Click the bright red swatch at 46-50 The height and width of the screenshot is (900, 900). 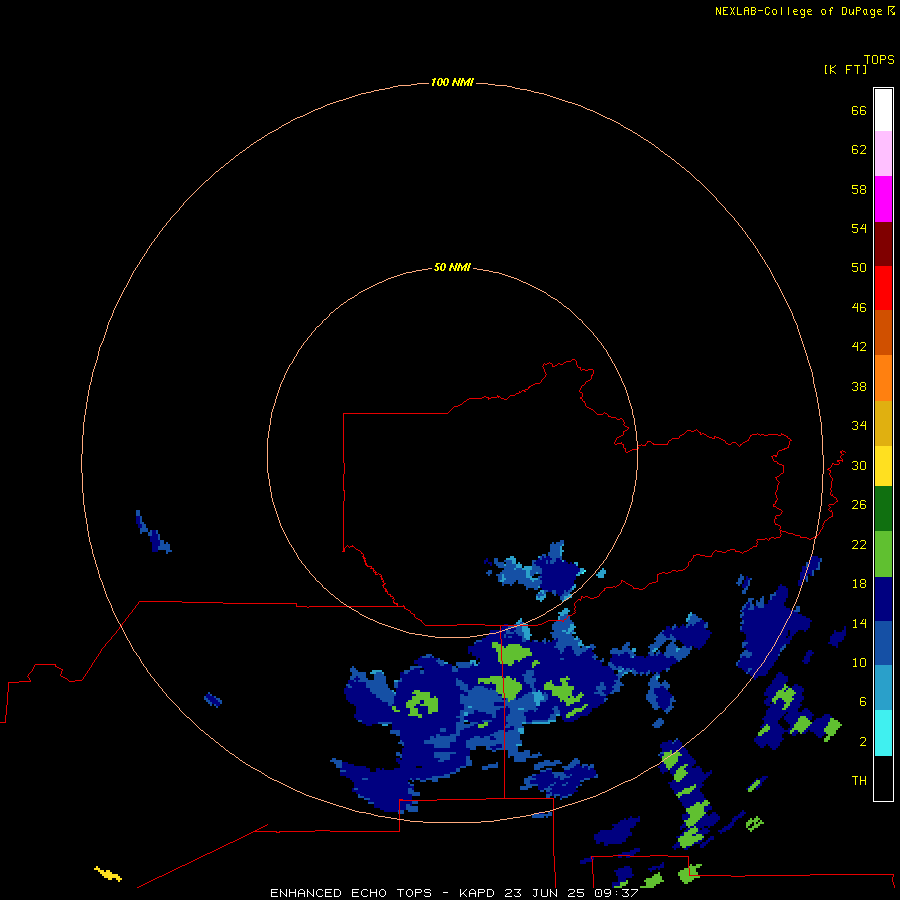pyautogui.click(x=883, y=288)
